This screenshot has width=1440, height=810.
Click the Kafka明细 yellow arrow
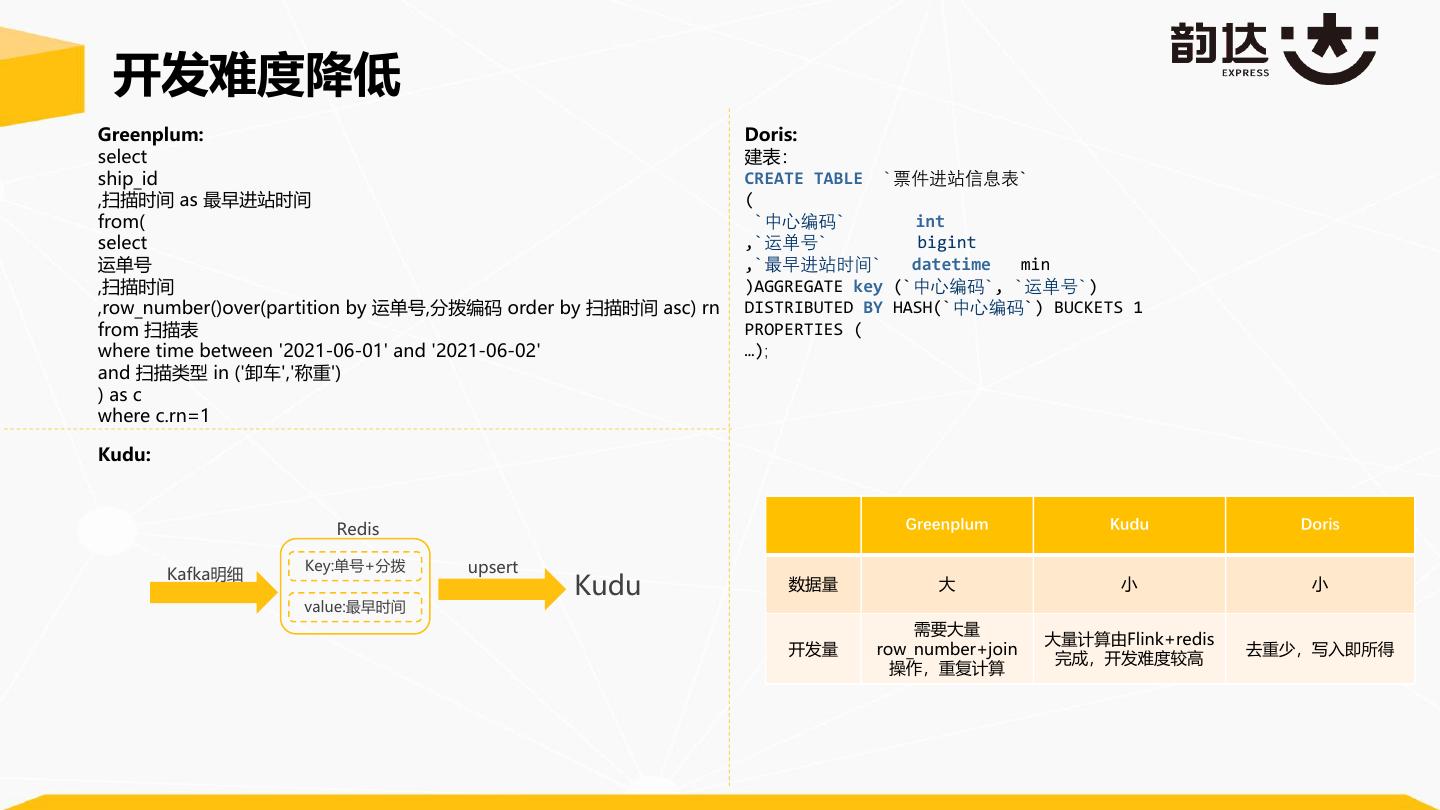pos(212,592)
